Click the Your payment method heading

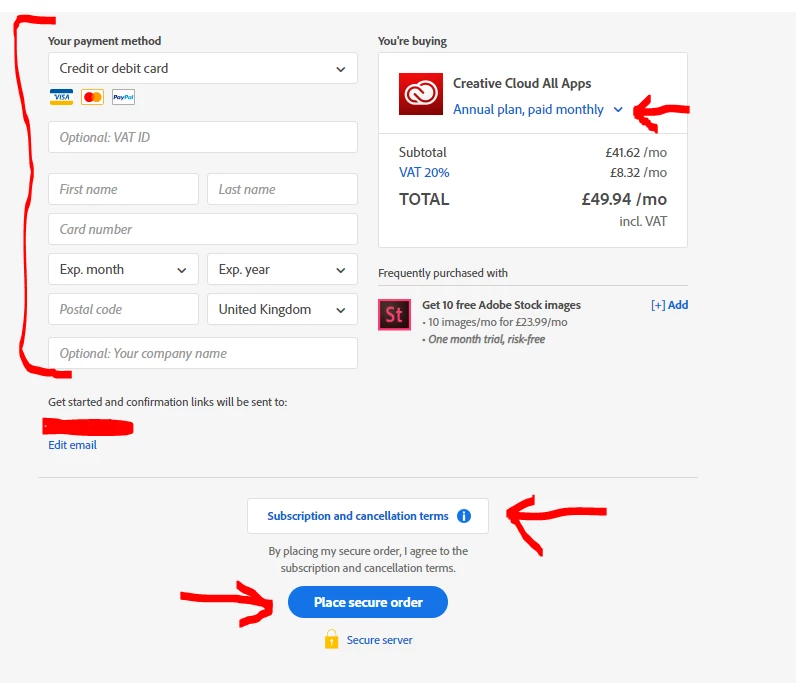coord(105,41)
